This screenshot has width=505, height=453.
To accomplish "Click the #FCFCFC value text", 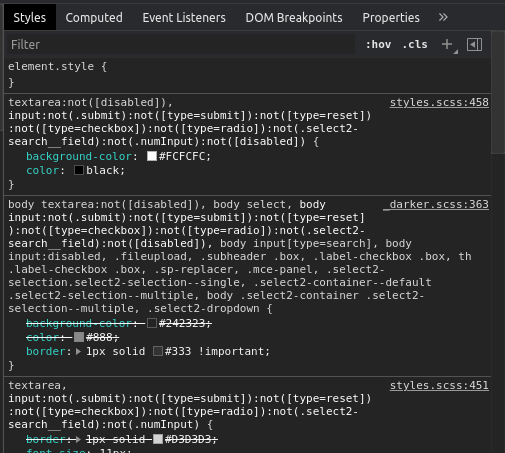I will coord(182,156).
